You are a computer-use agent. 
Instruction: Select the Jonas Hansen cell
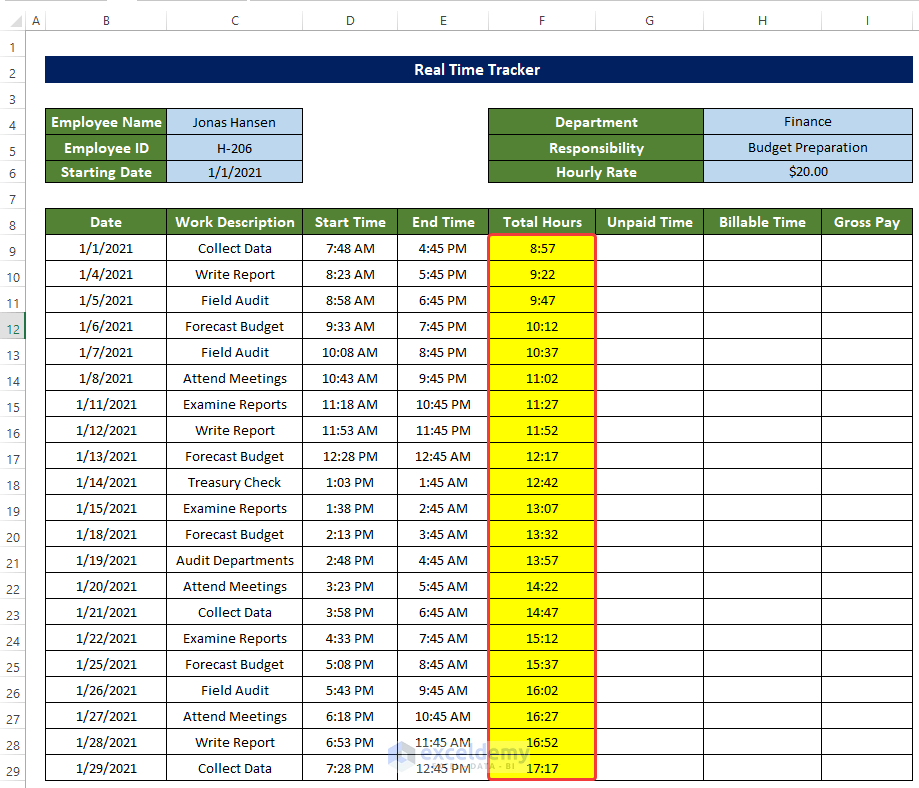(234, 122)
